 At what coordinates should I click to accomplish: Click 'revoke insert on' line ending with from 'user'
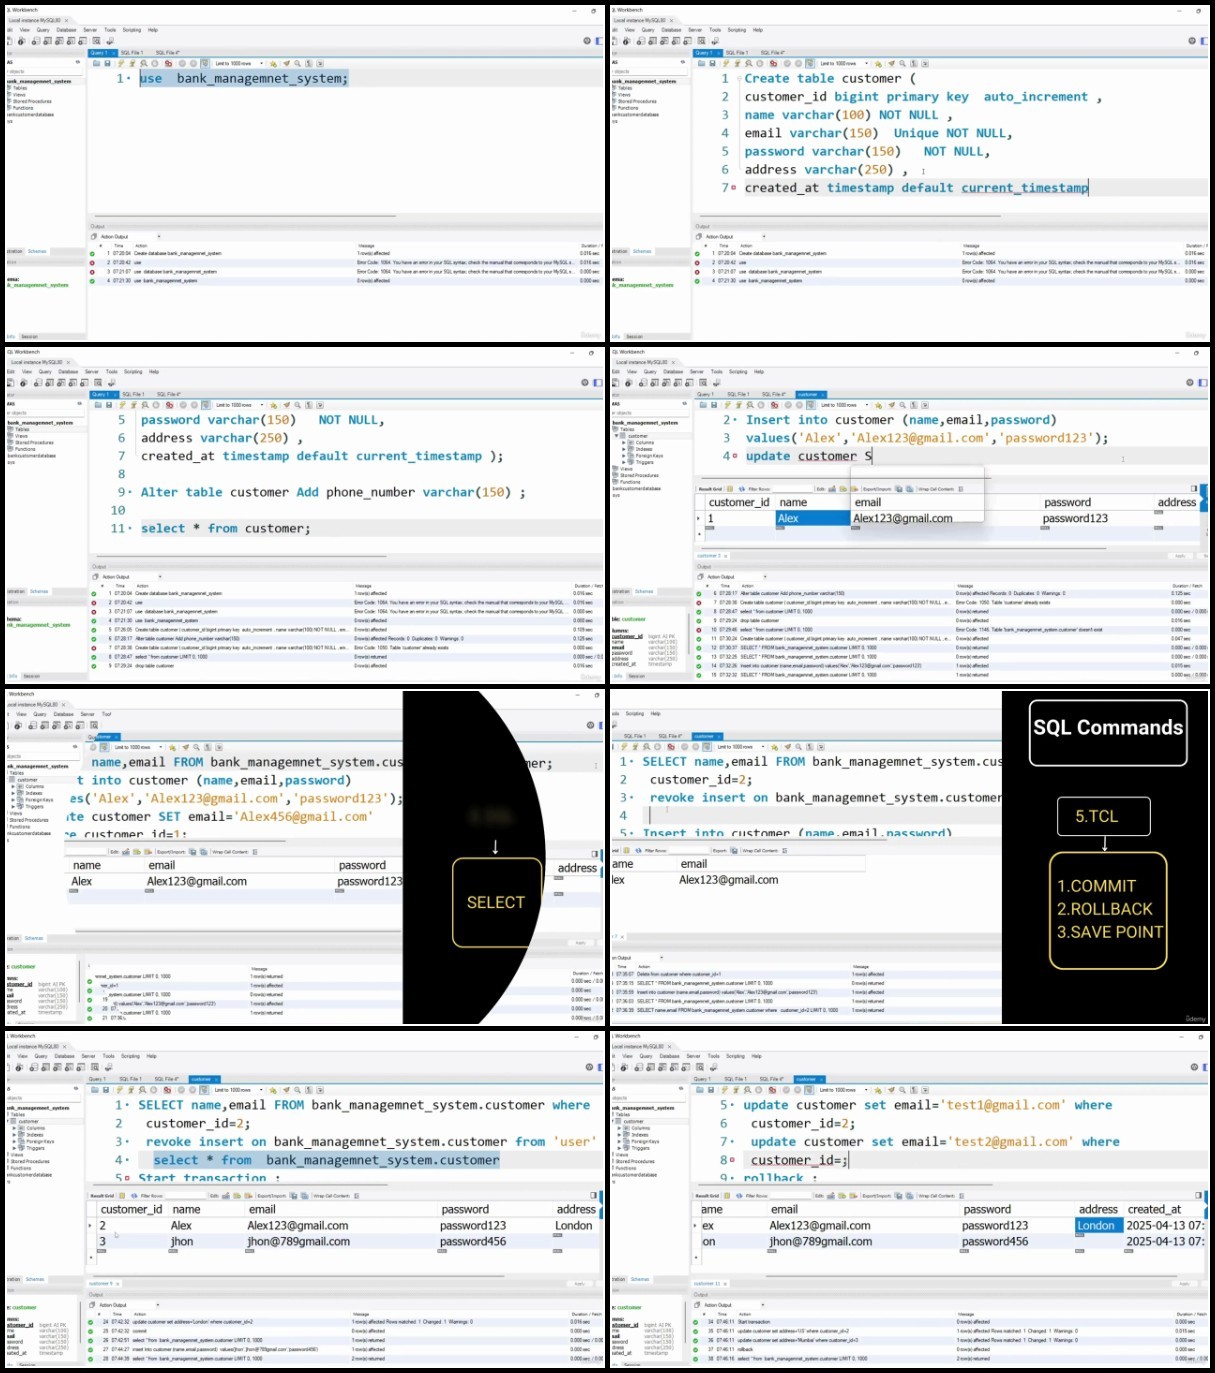[368, 1142]
